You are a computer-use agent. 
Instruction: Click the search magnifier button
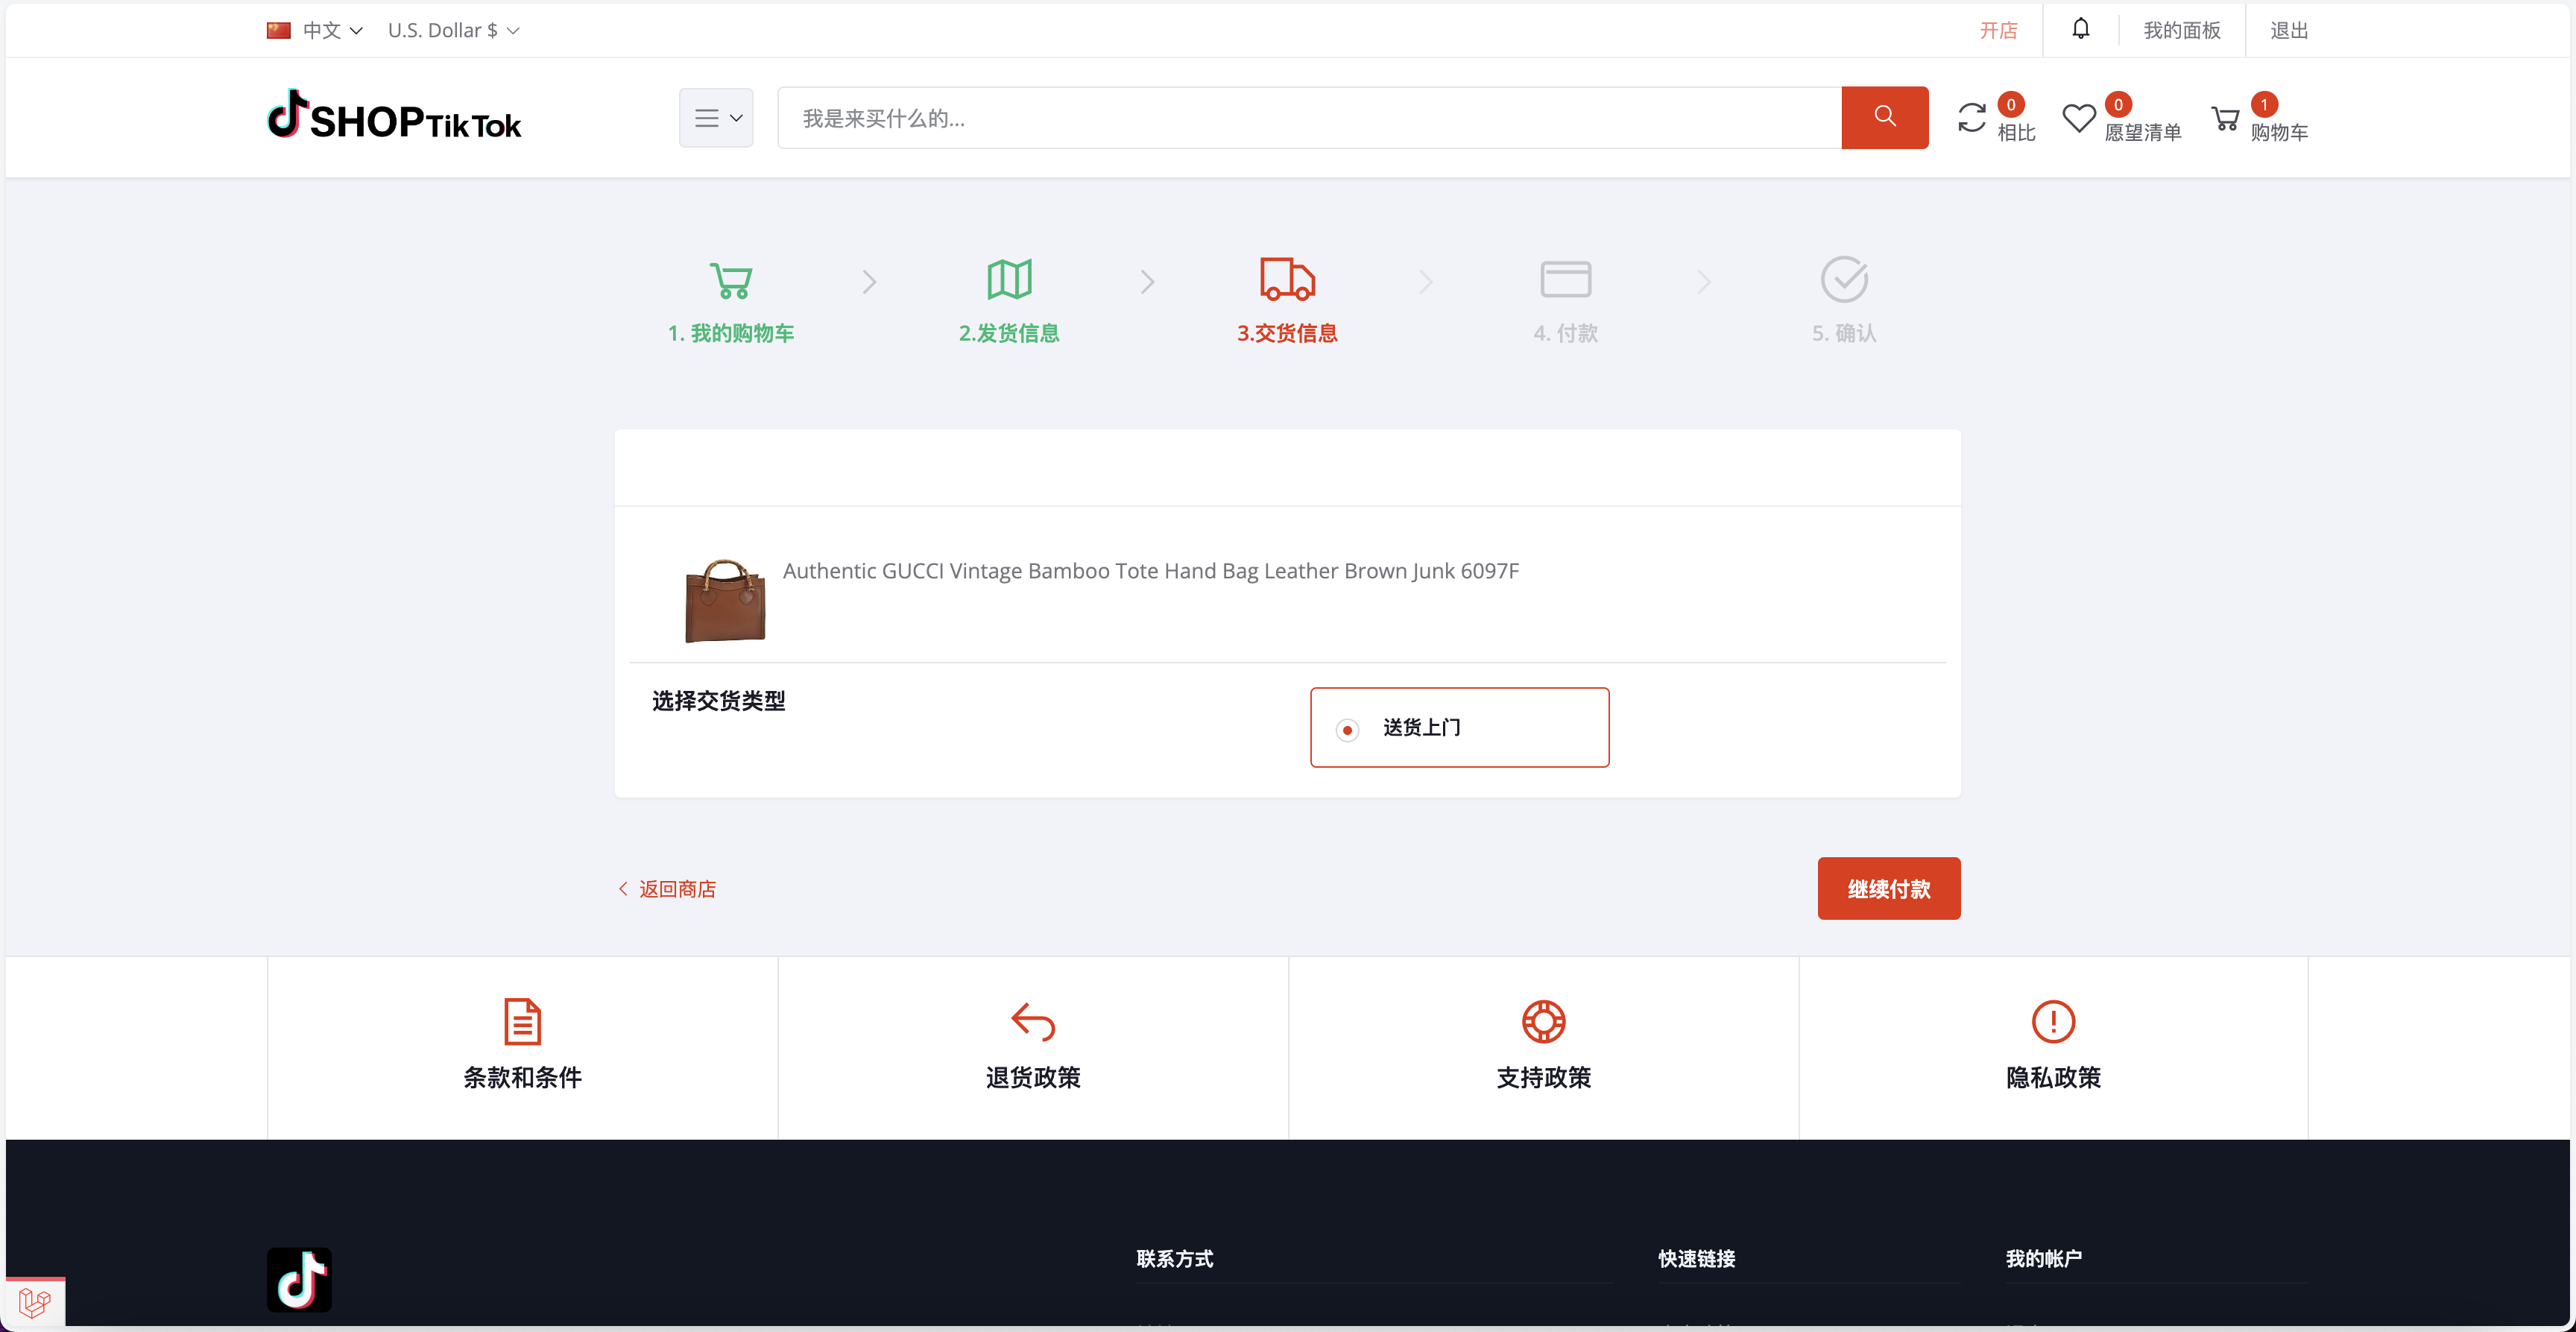click(1885, 117)
